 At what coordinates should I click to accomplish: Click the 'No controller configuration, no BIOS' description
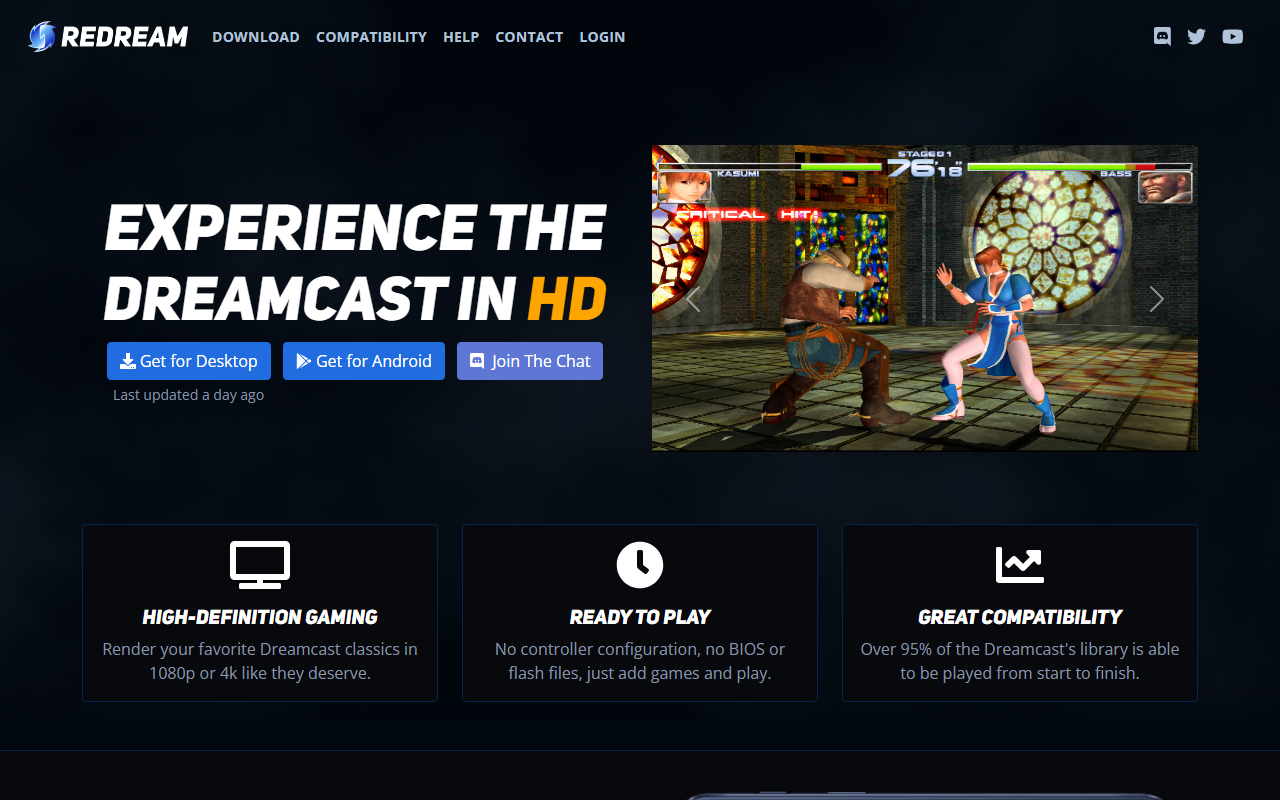pos(640,661)
